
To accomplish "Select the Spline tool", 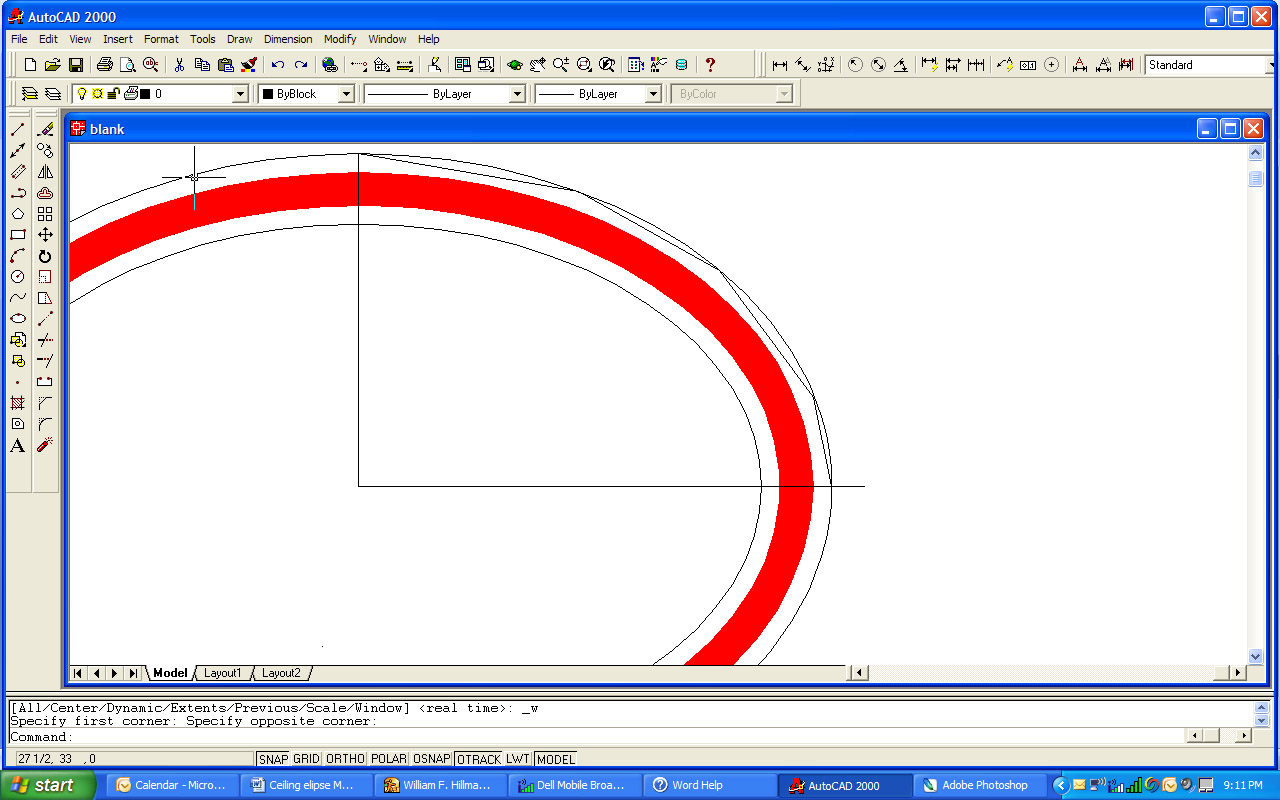I will [x=17, y=298].
